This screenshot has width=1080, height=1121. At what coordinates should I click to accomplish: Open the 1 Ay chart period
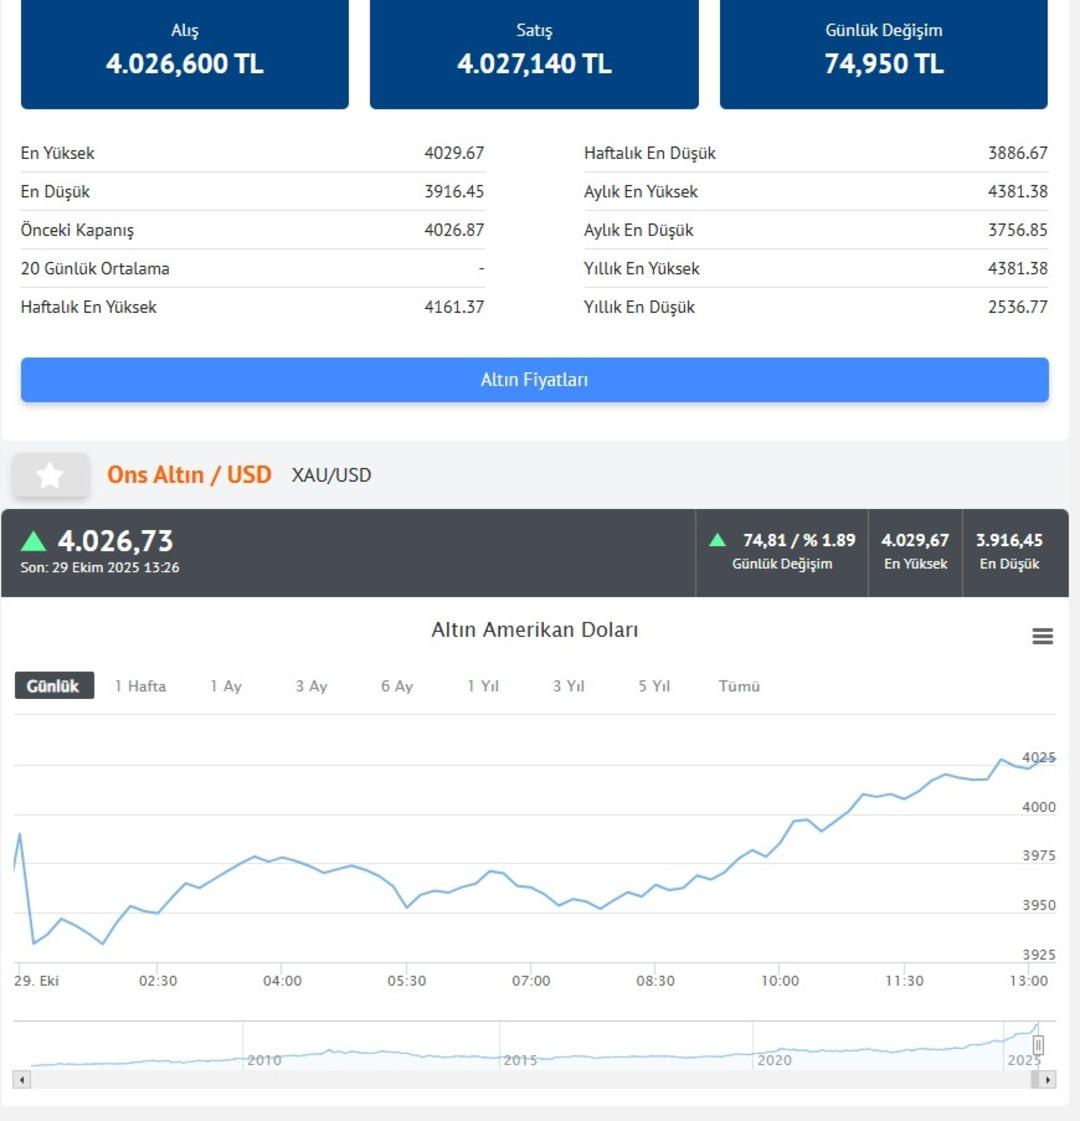coord(224,686)
